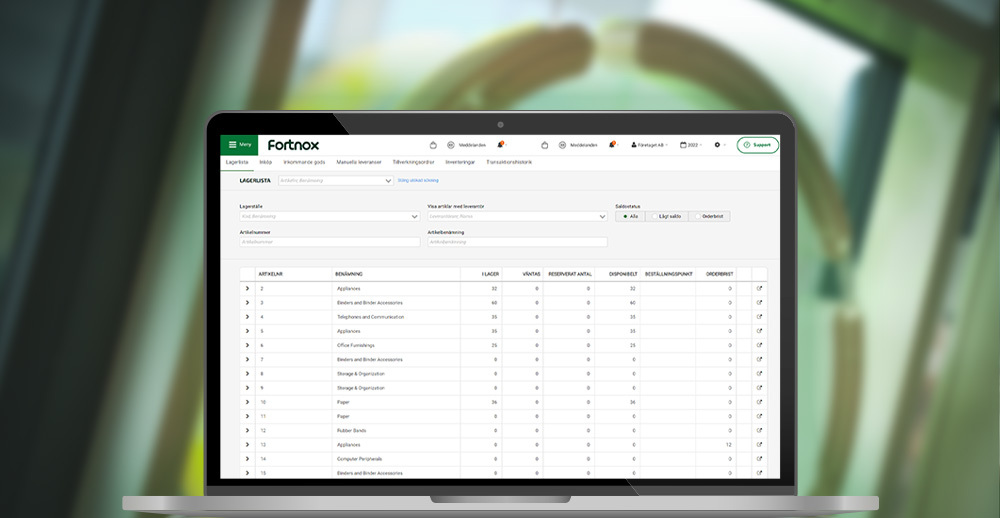Open Visa artiklar med leverantör dropdown
Viewport: 1000px width, 518px height.
coord(517,216)
